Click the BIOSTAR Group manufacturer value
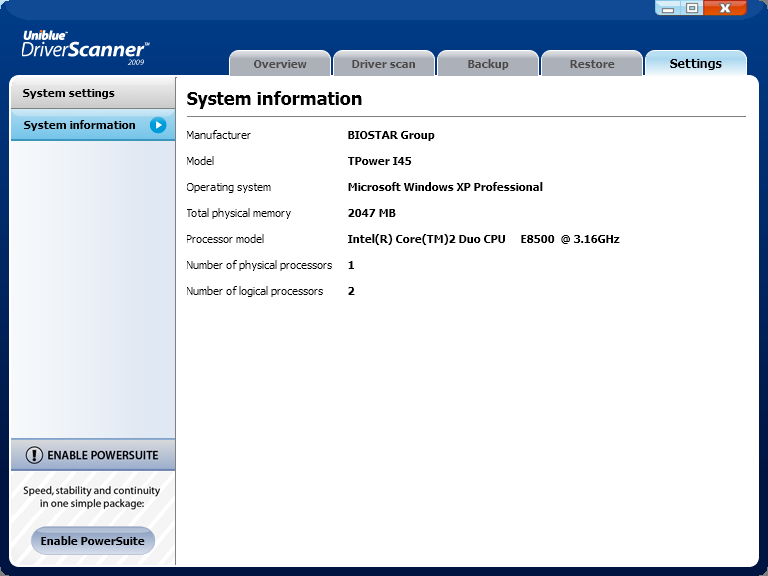Viewport: 768px width, 576px height. click(x=391, y=135)
